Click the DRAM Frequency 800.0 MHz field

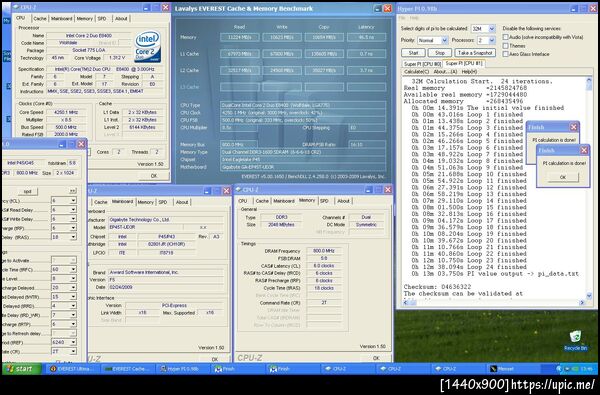[324, 251]
